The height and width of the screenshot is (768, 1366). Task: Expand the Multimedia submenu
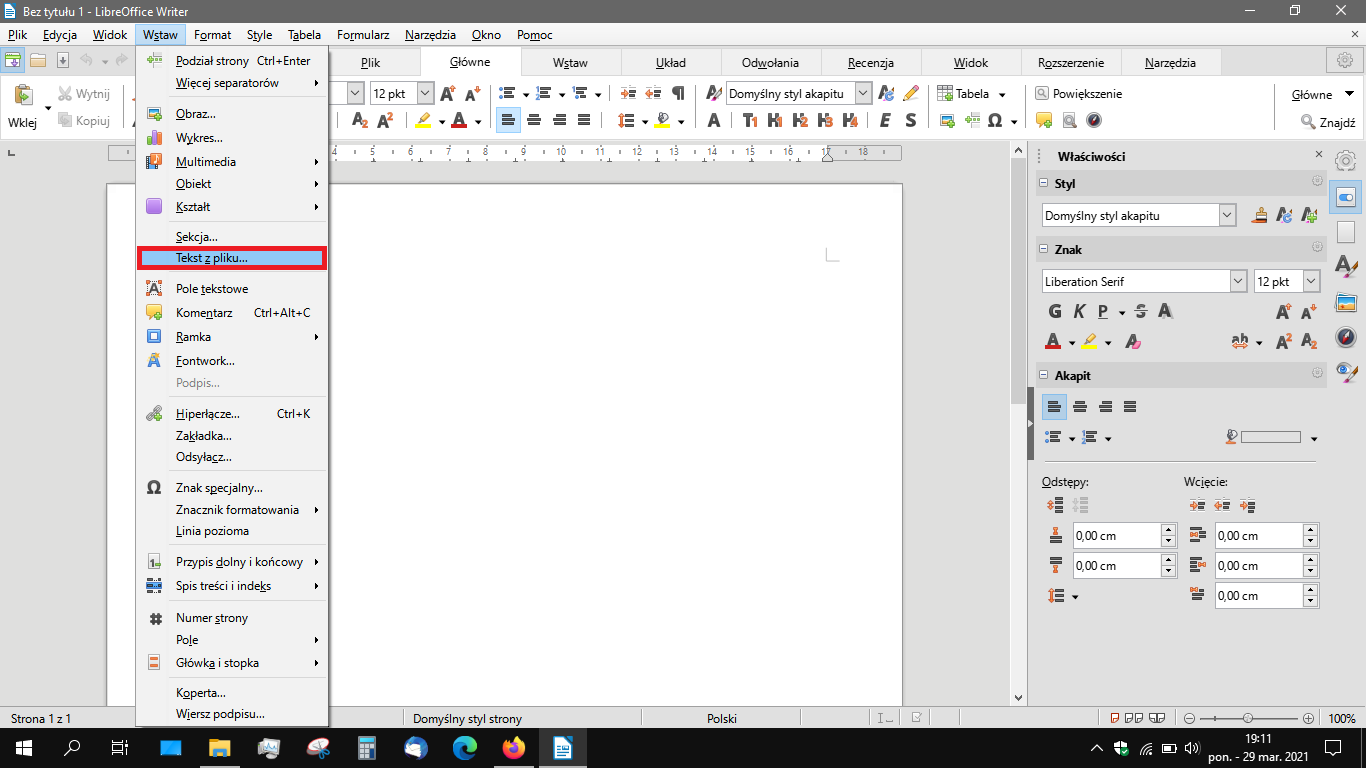coord(232,162)
